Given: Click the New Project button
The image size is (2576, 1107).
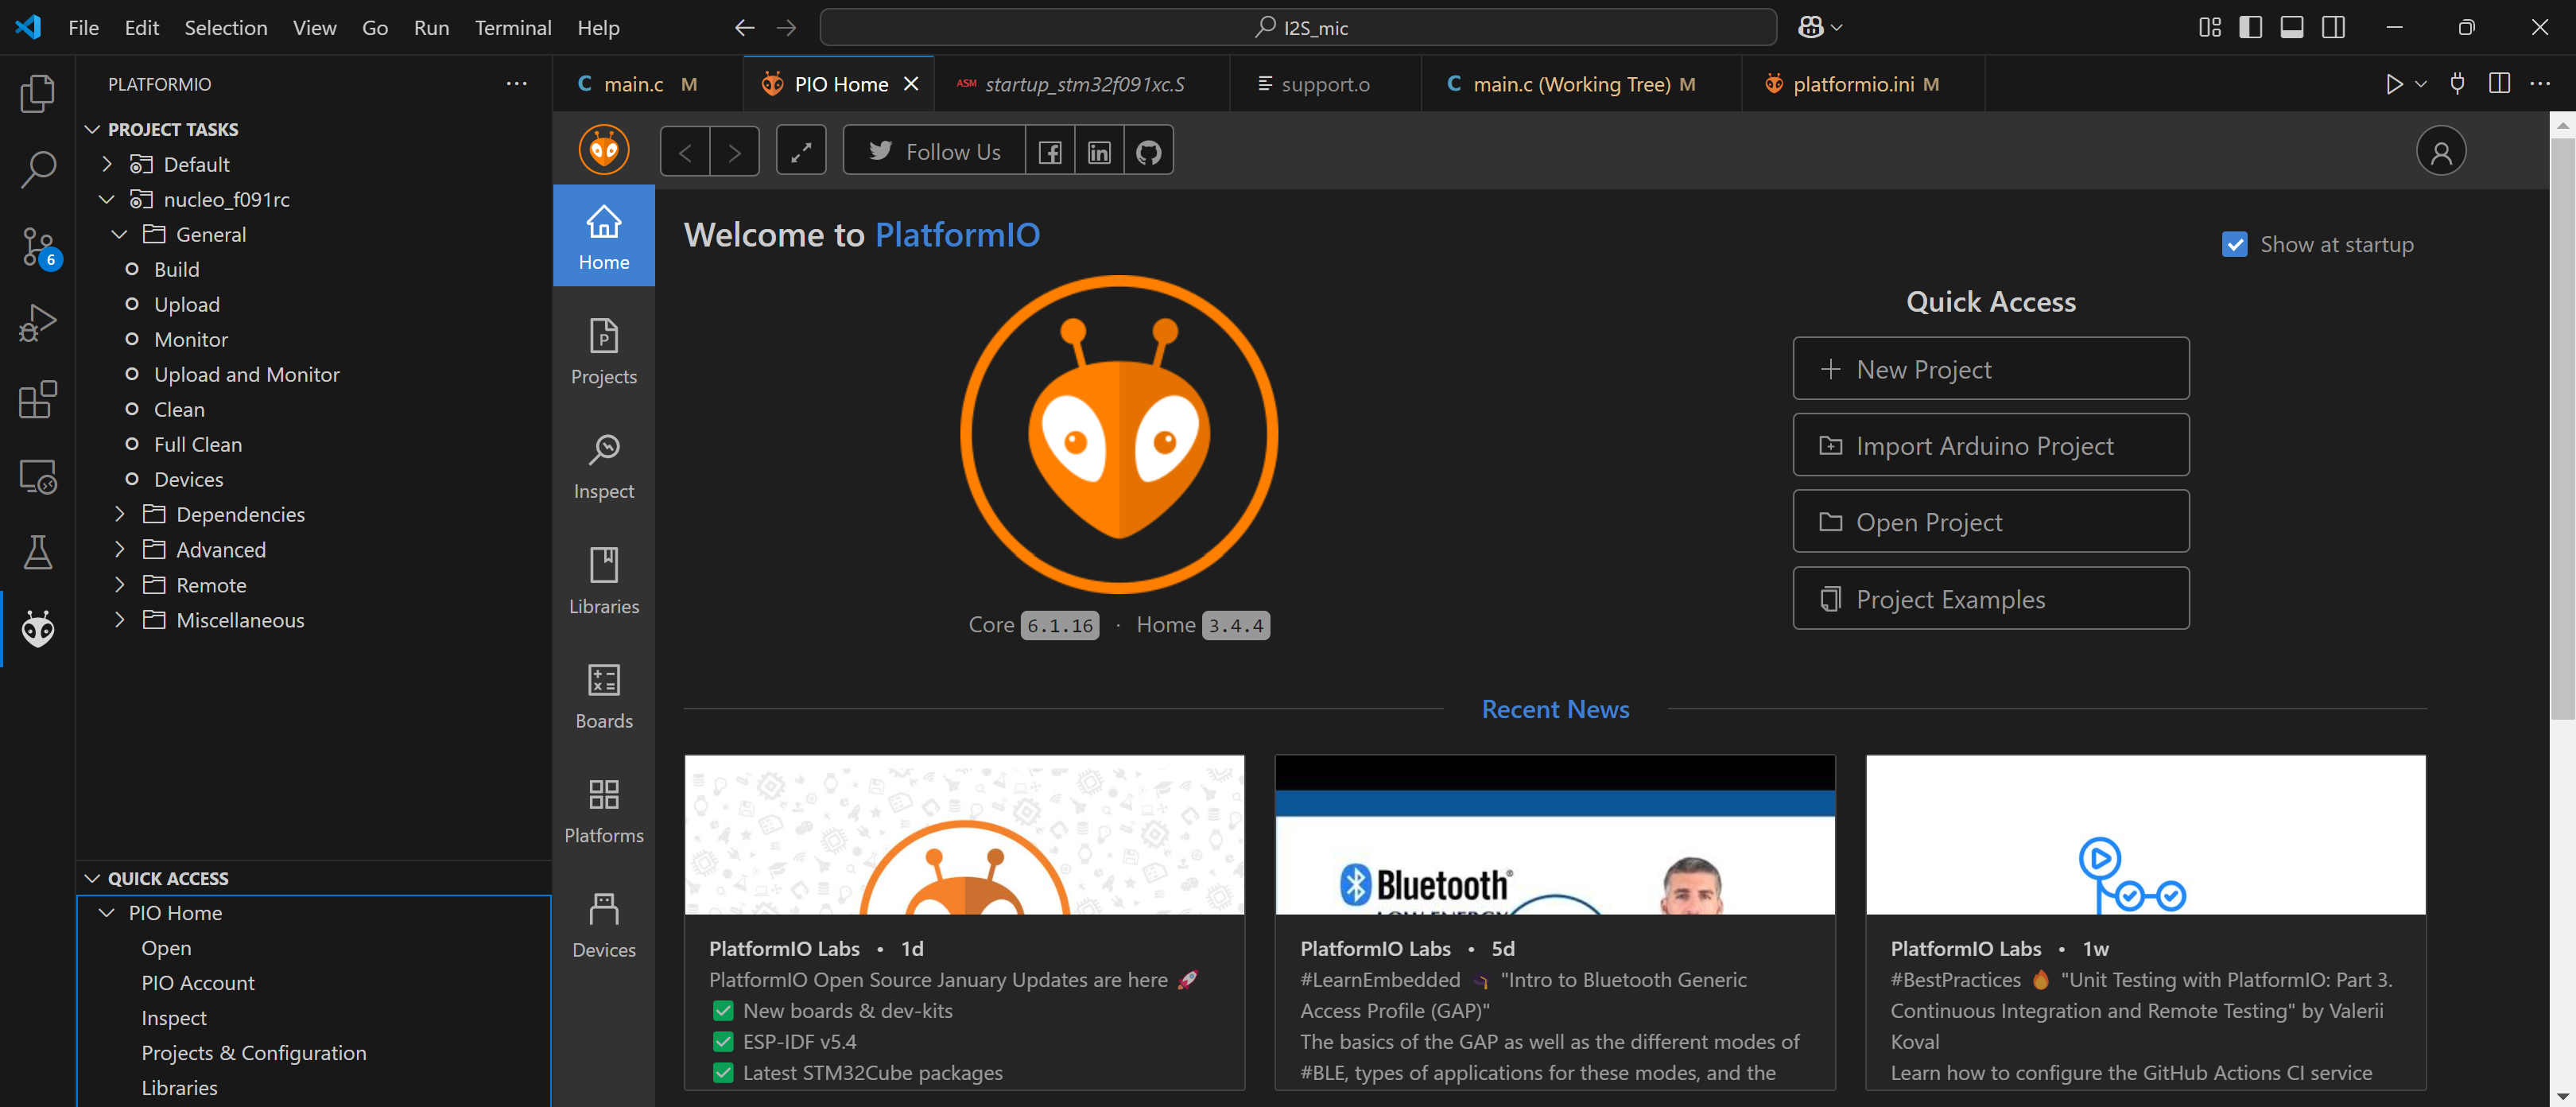Looking at the screenshot, I should click(x=1990, y=369).
